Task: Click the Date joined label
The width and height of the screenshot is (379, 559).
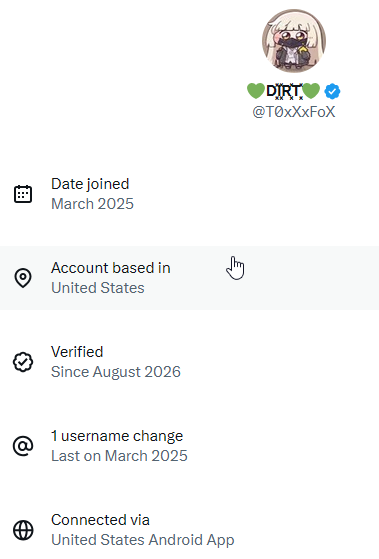Action: tap(90, 184)
